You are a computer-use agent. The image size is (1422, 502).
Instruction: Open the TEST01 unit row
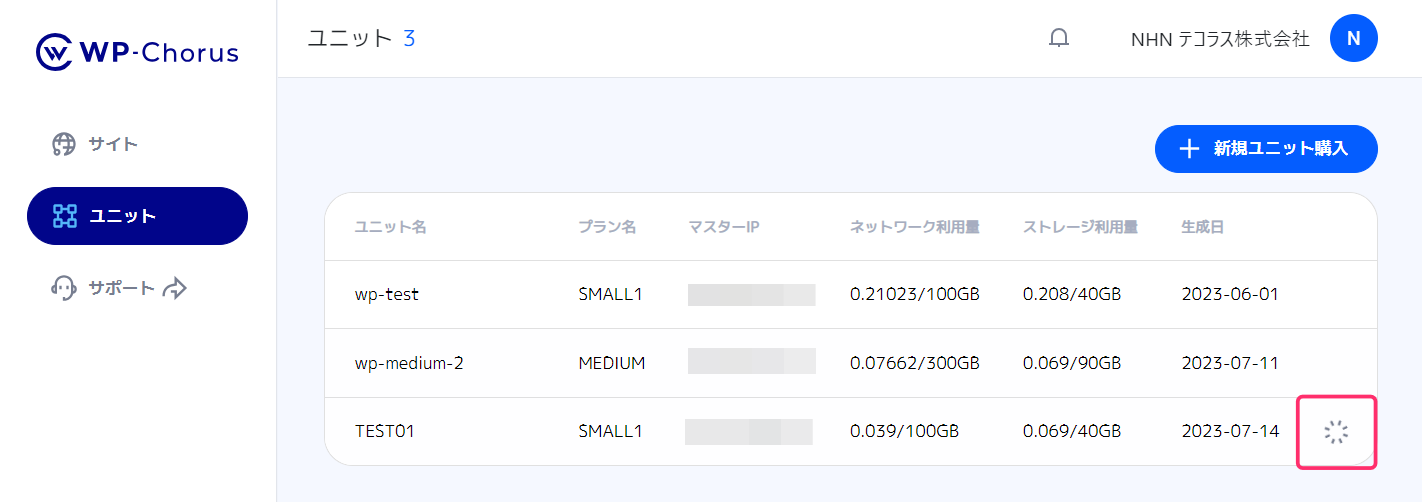[x=385, y=431]
